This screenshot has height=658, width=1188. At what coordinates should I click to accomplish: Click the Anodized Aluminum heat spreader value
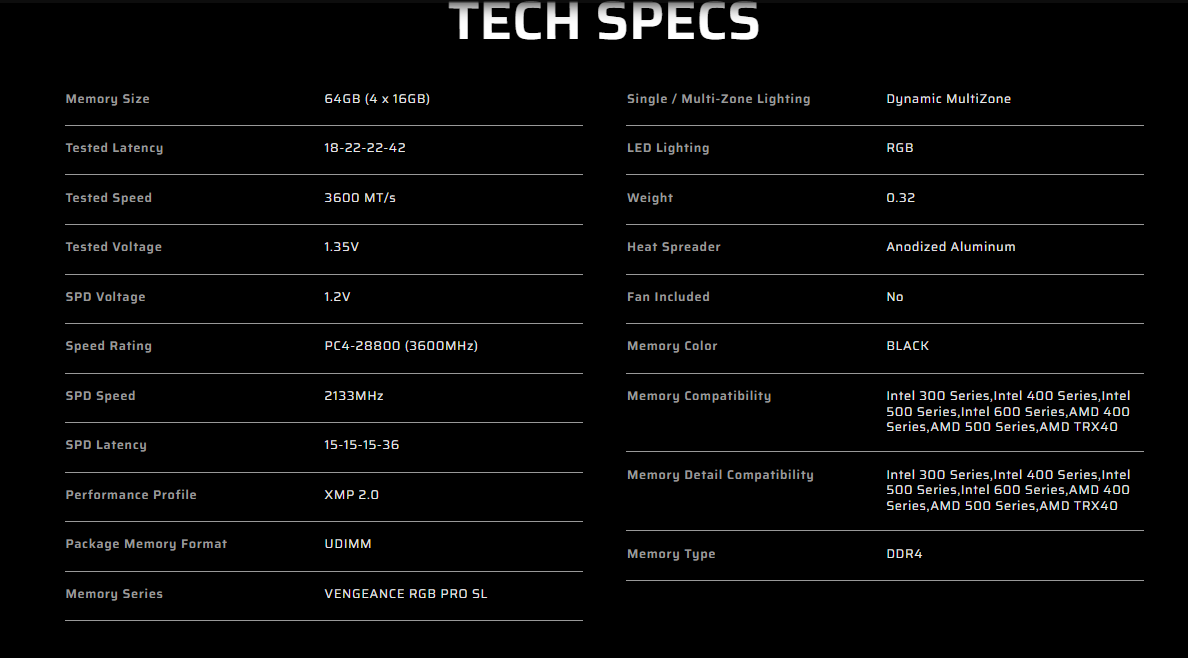coord(951,247)
